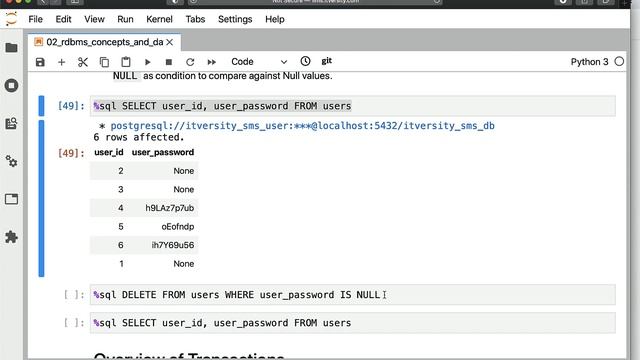Viewport: 640px width, 360px height.
Task: Click the kernel status circle indicator
Action: 619,62
